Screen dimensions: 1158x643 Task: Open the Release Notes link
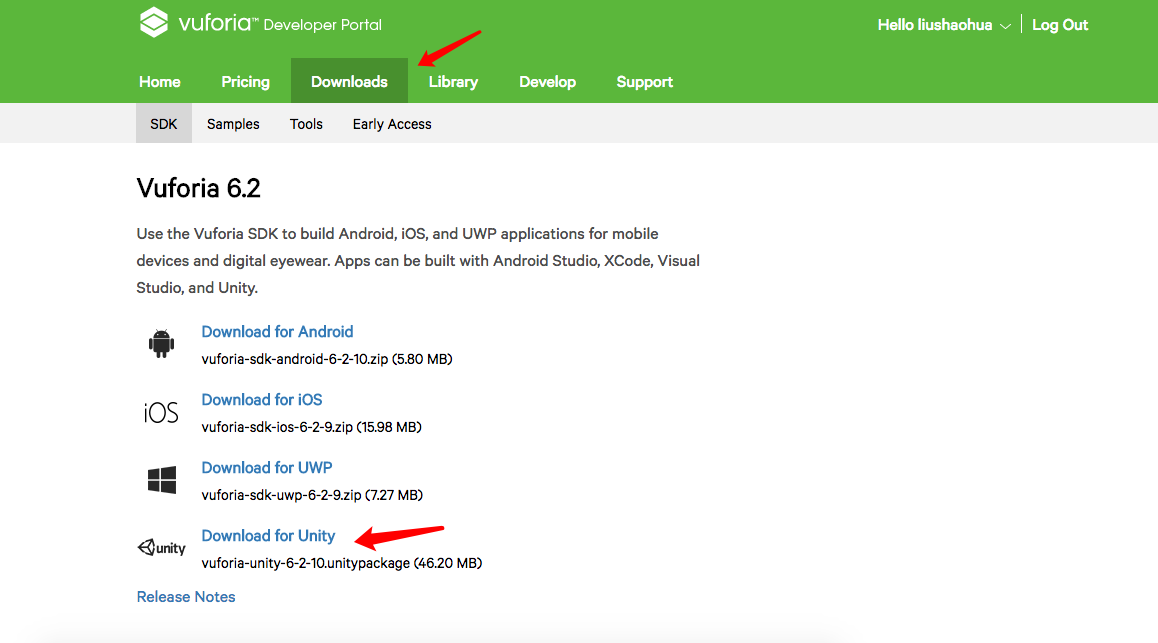click(x=186, y=596)
